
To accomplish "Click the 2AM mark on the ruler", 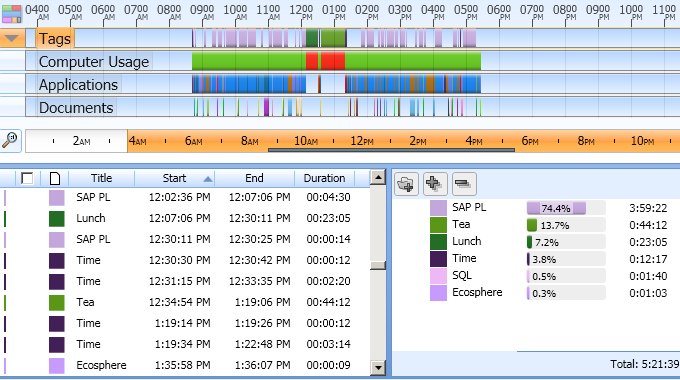I will coord(82,141).
